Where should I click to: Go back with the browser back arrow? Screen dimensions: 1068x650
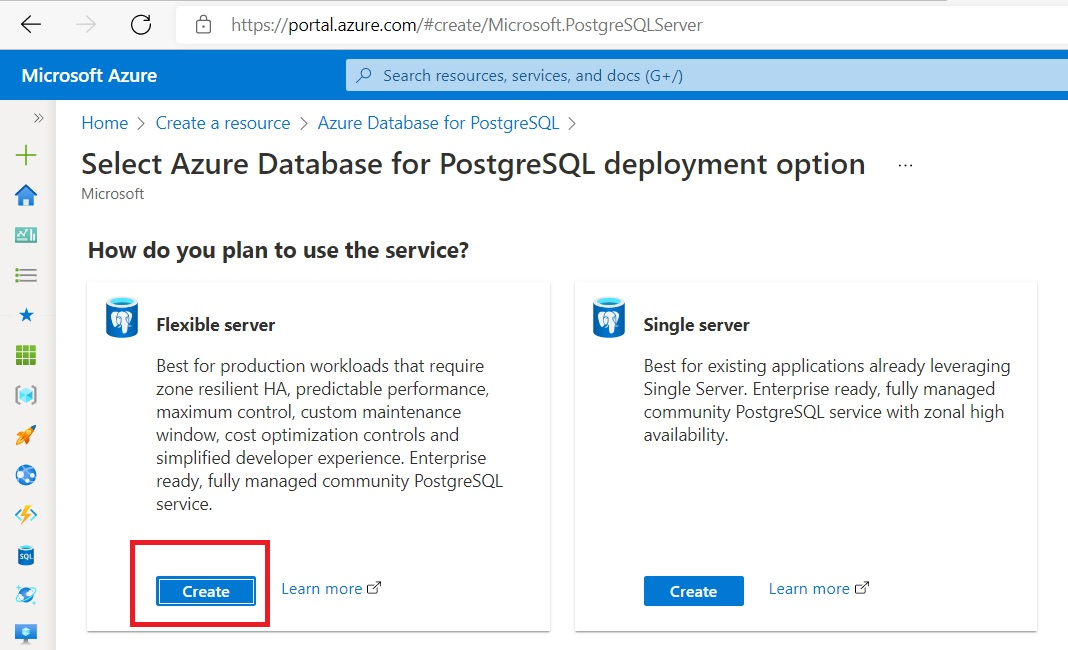pos(31,25)
